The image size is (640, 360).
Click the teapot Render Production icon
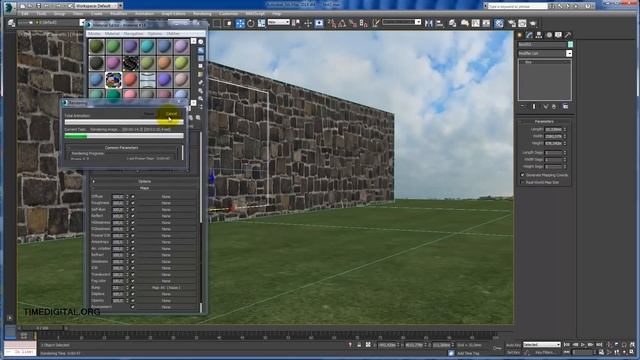(x=533, y=23)
